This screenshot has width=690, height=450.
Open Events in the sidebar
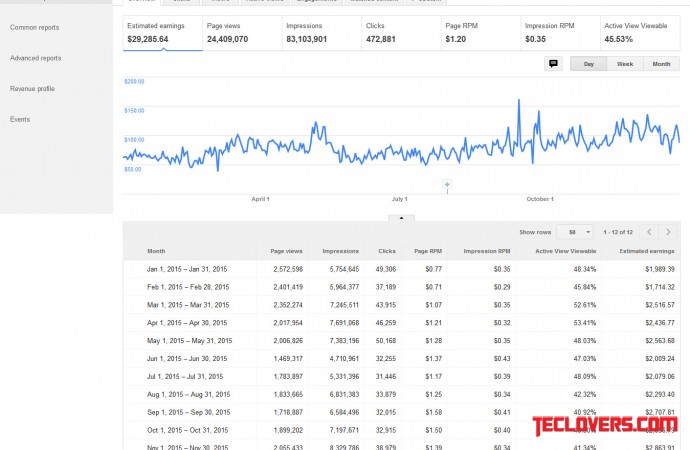tap(20, 119)
